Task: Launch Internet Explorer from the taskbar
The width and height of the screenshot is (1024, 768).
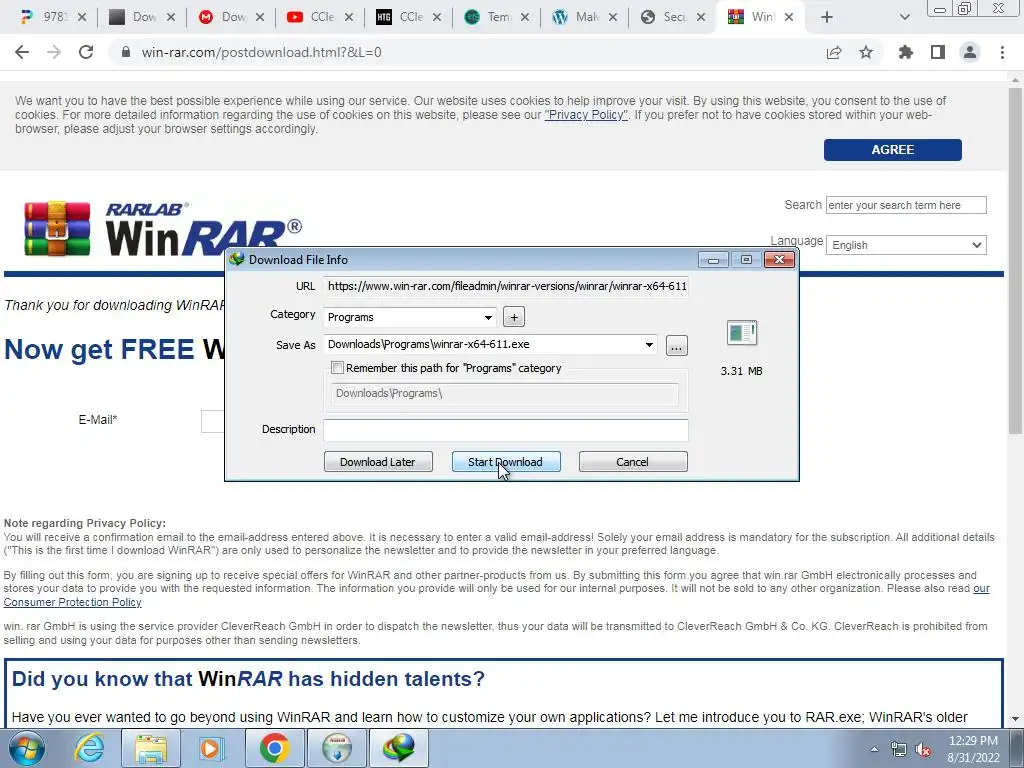Action: (x=89, y=748)
